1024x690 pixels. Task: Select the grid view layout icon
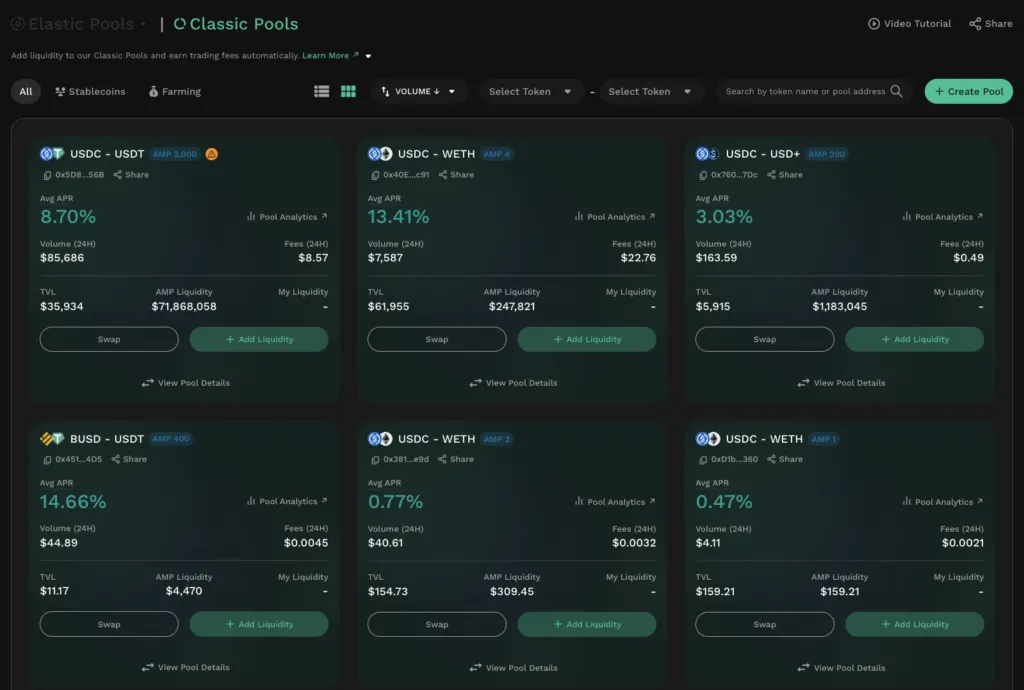pos(348,91)
